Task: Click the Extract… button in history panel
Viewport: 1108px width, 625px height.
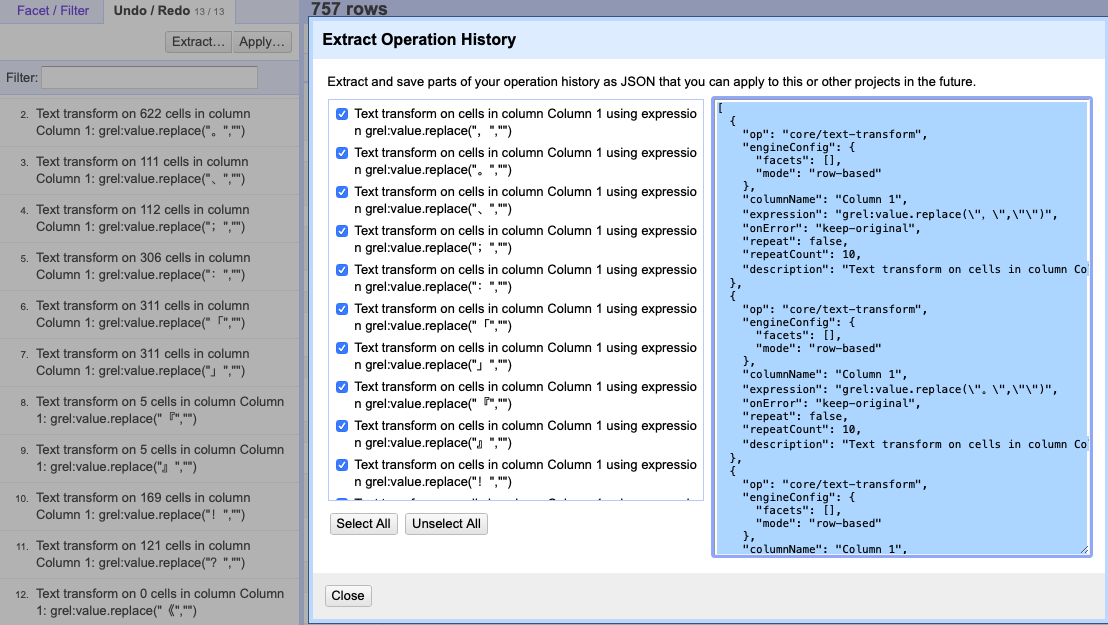Action: click(198, 42)
